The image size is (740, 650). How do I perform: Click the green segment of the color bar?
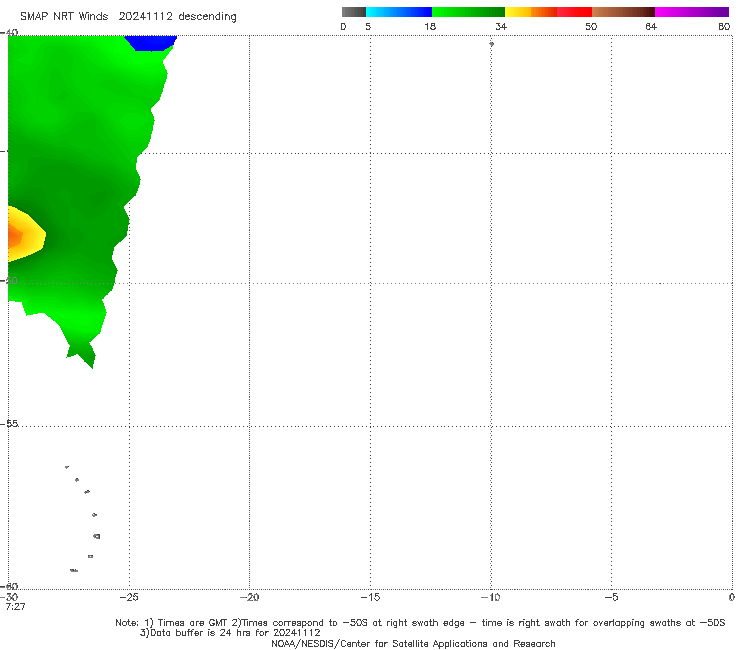(x=468, y=12)
